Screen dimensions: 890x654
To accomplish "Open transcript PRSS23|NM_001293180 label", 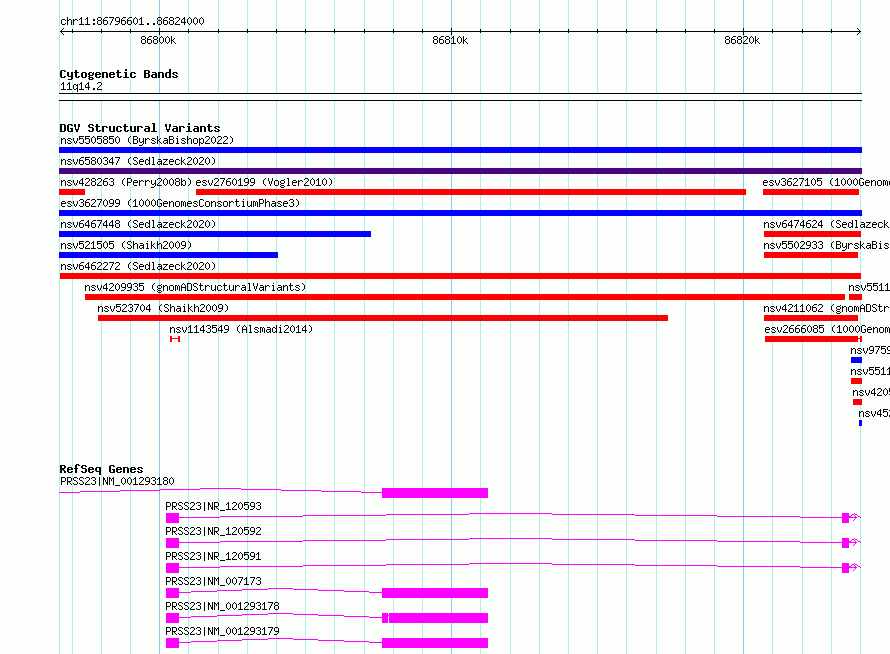I will tap(117, 481).
